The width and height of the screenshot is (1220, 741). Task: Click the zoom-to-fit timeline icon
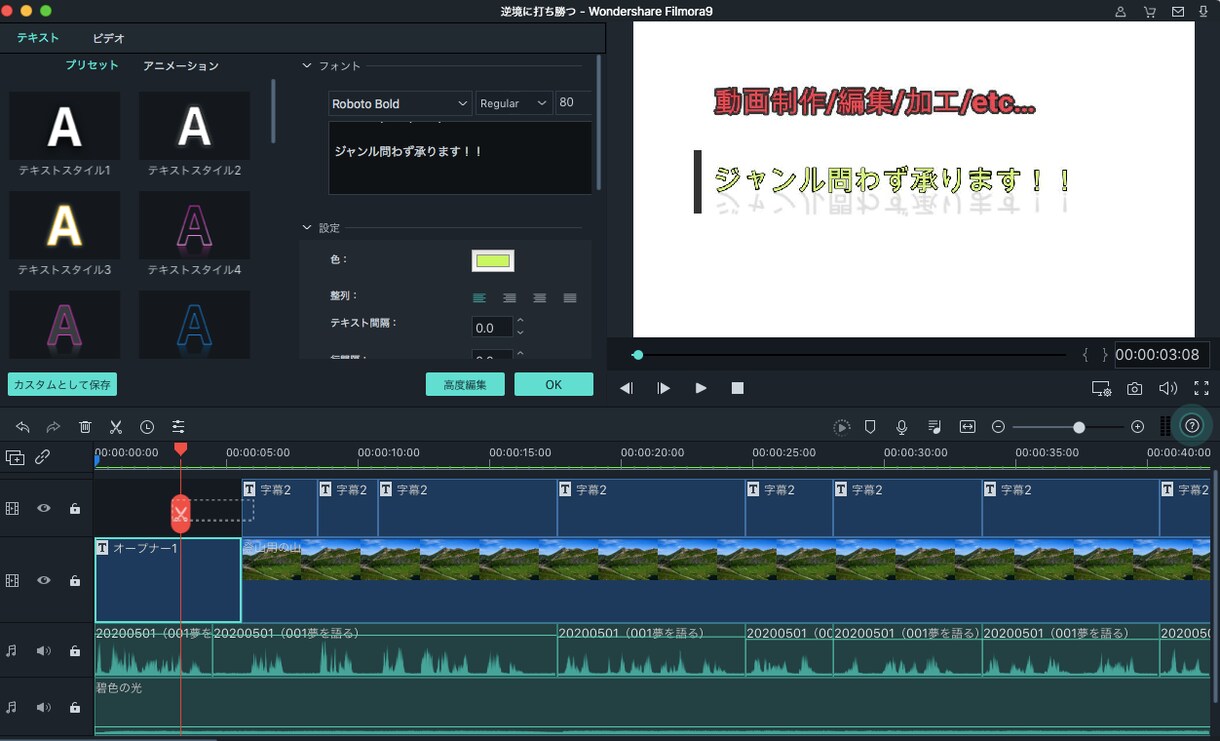[967, 427]
